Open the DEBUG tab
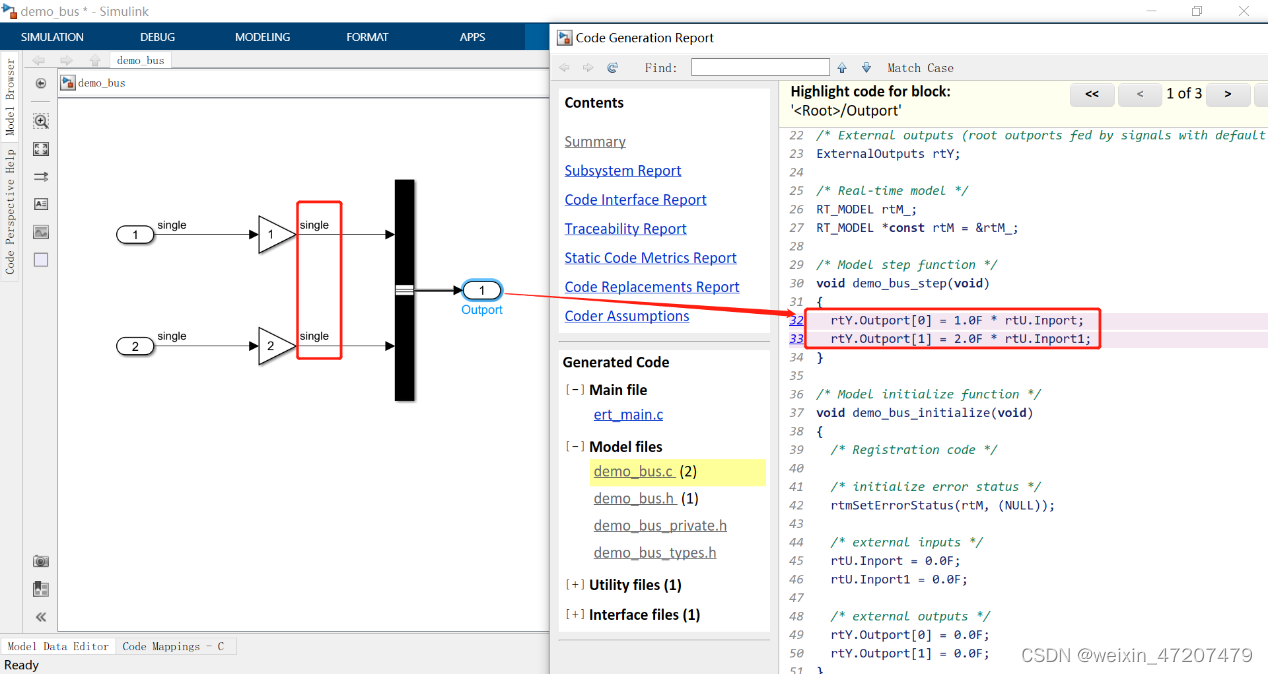This screenshot has height=674, width=1268. pos(157,37)
